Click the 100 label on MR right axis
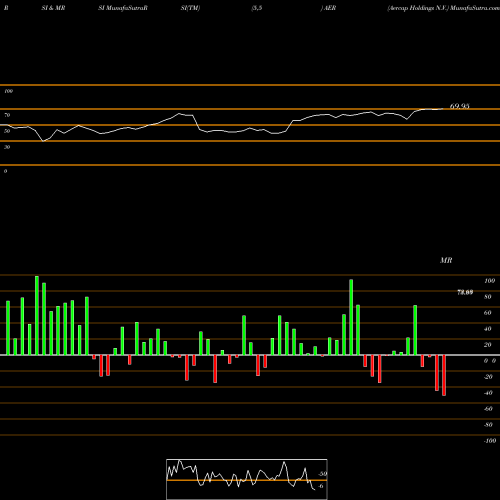Viewport: 500px width, 500px height. (x=489, y=281)
